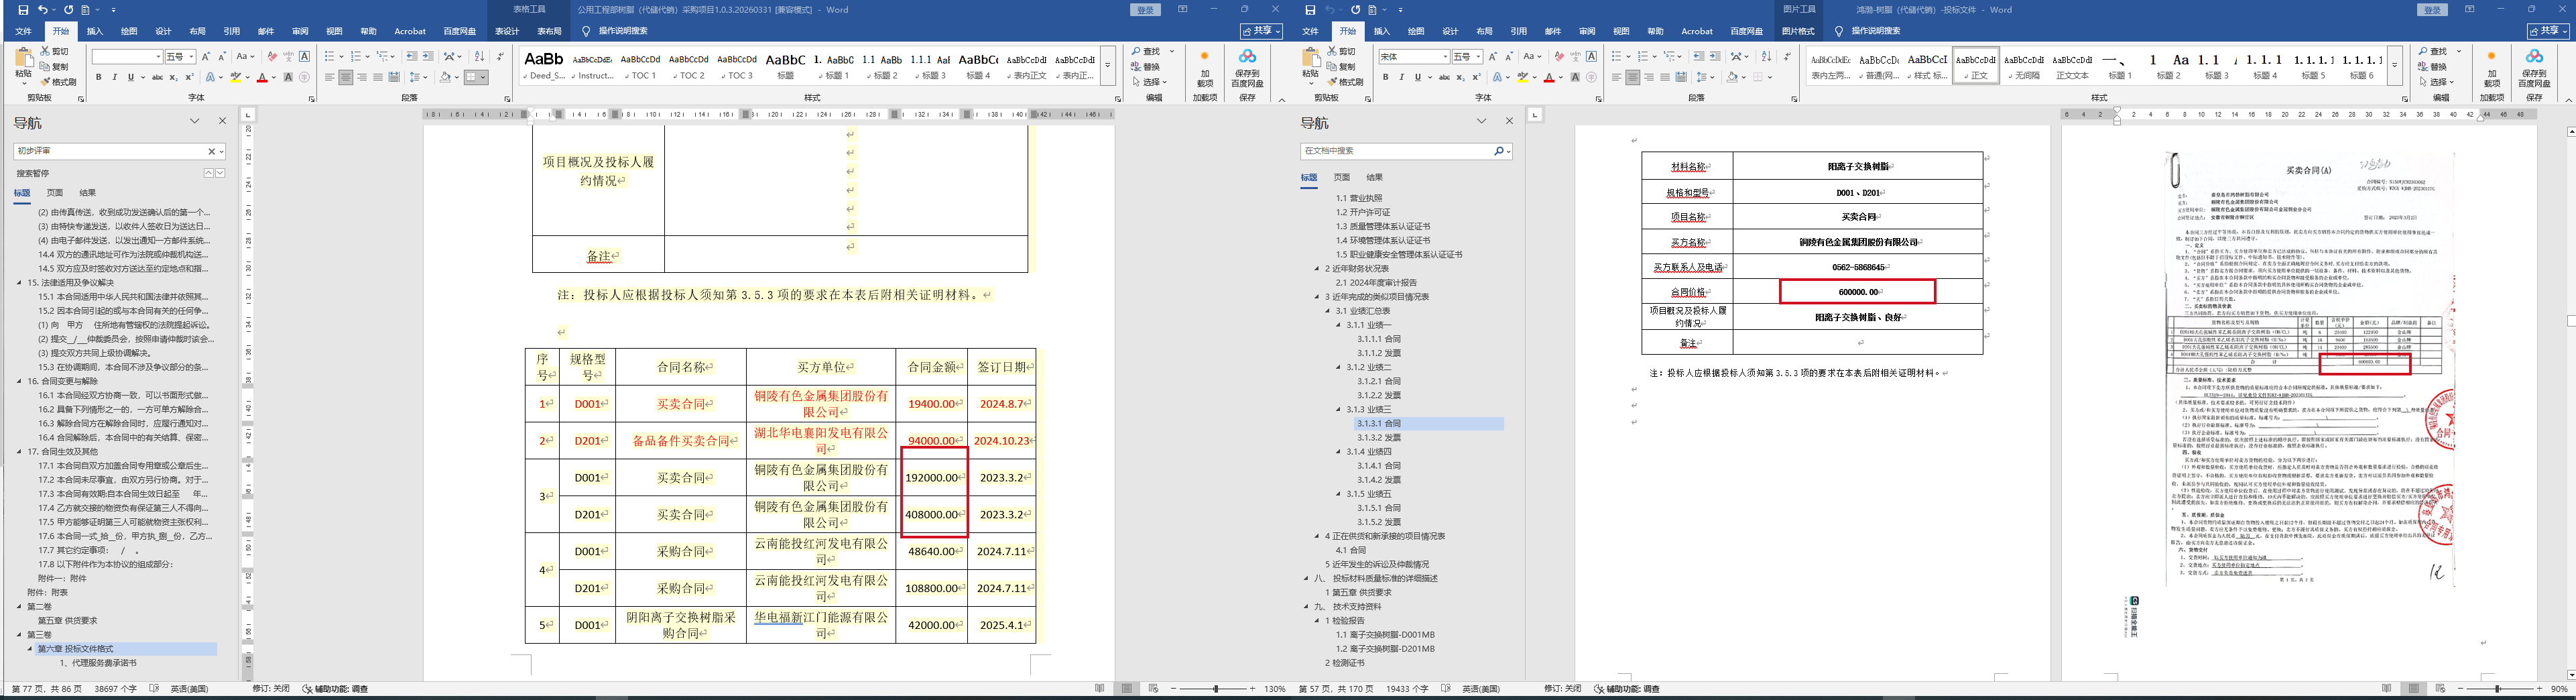The width and height of the screenshot is (2576, 700).
Task: Toggle Bold in the 采购项目 window ribbon
Action: (x=99, y=77)
